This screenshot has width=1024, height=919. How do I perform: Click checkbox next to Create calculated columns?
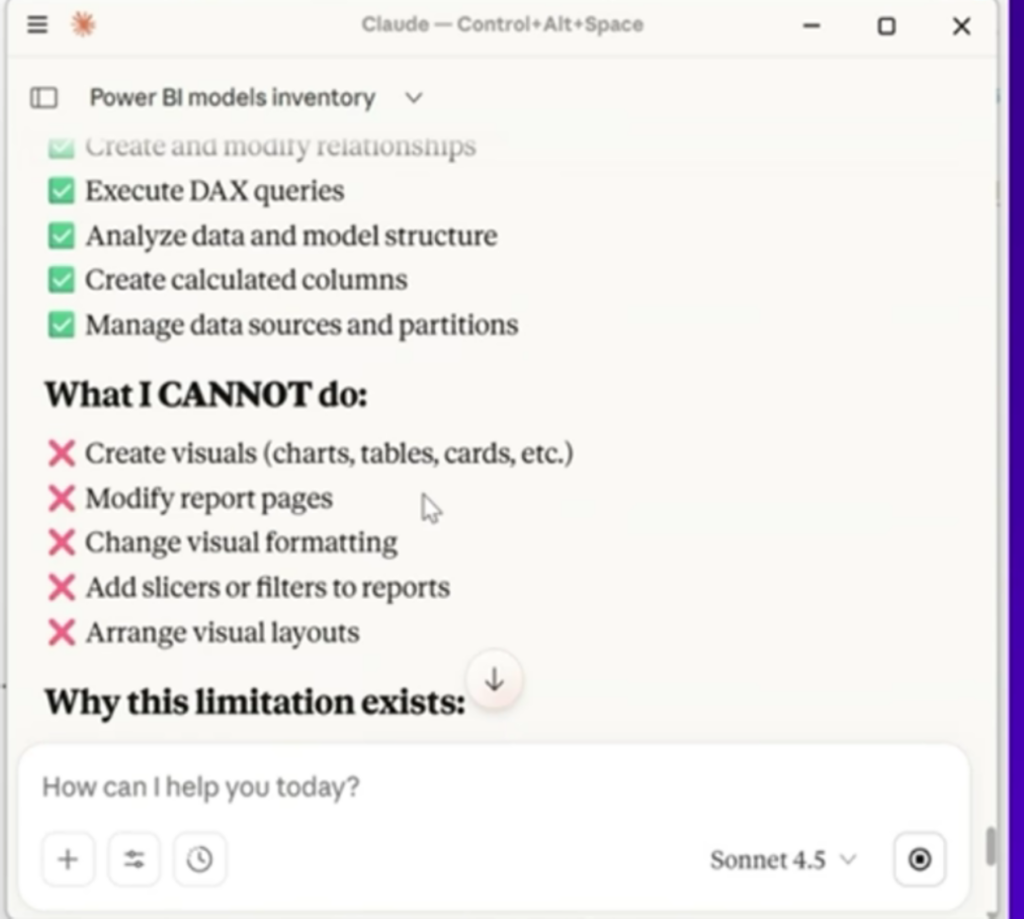[x=62, y=280]
